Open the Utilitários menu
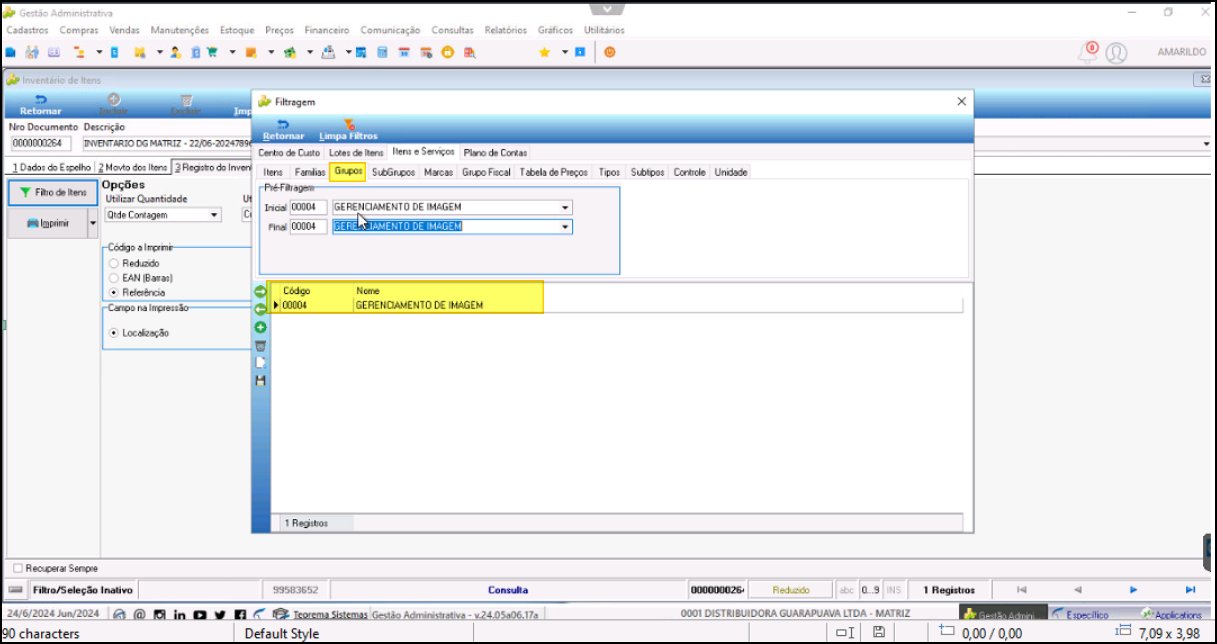The width and height of the screenshot is (1217, 644). click(604, 30)
